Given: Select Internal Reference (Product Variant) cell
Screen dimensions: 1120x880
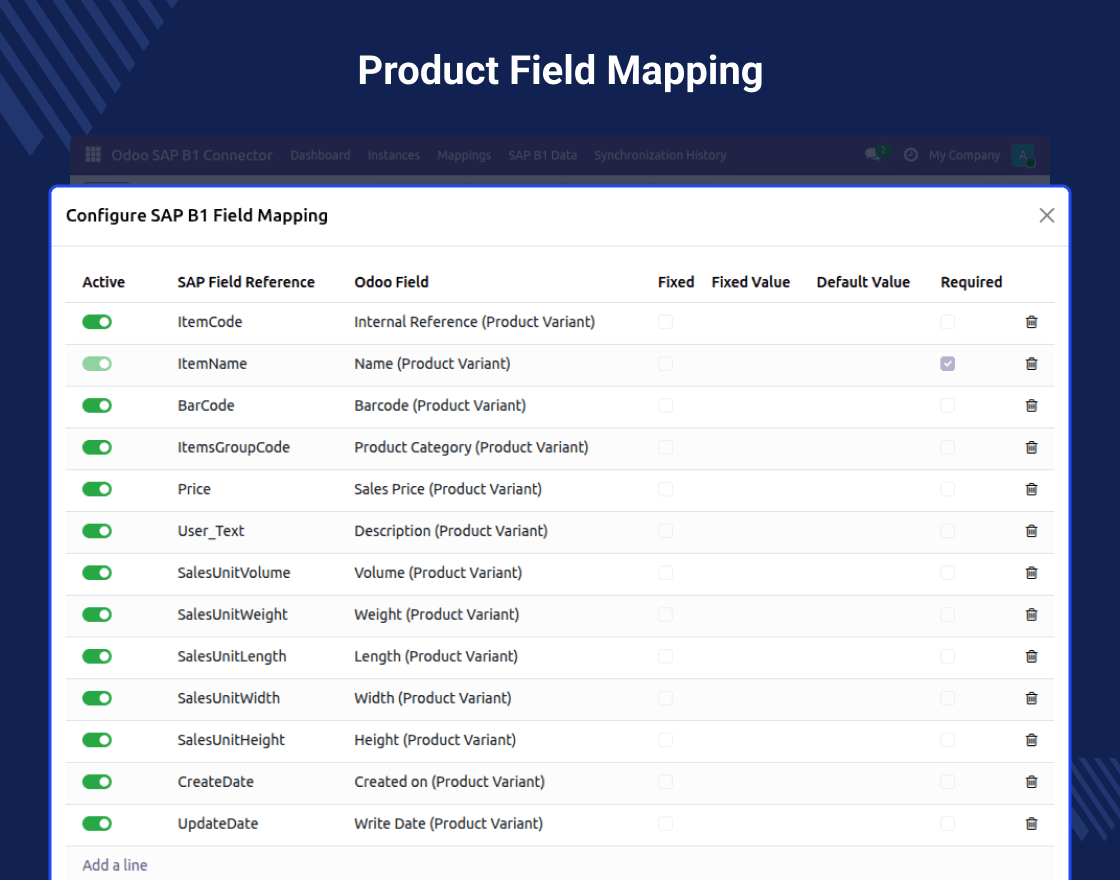Looking at the screenshot, I should (x=474, y=322).
